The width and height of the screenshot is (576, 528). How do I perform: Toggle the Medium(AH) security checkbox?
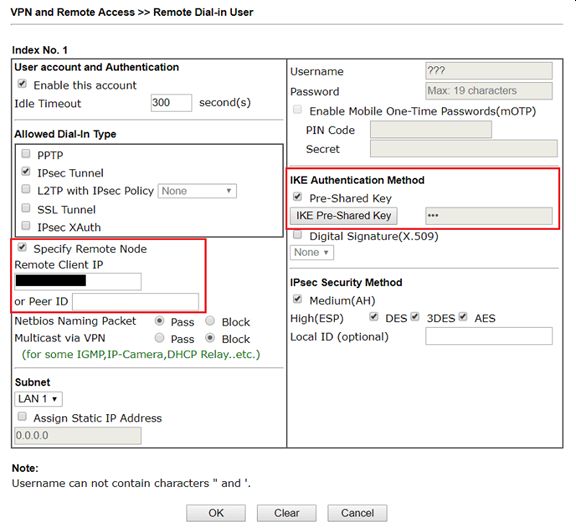pyautogui.click(x=298, y=299)
